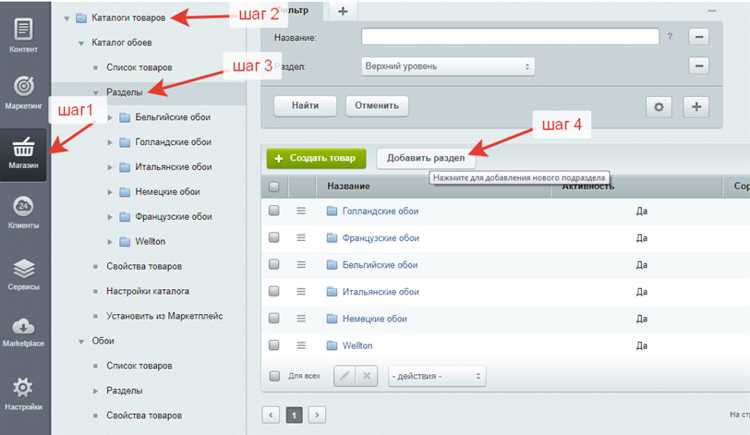Viewport: 750px width, 435px height.
Task: Focus the Название filter text field
Action: (510, 37)
